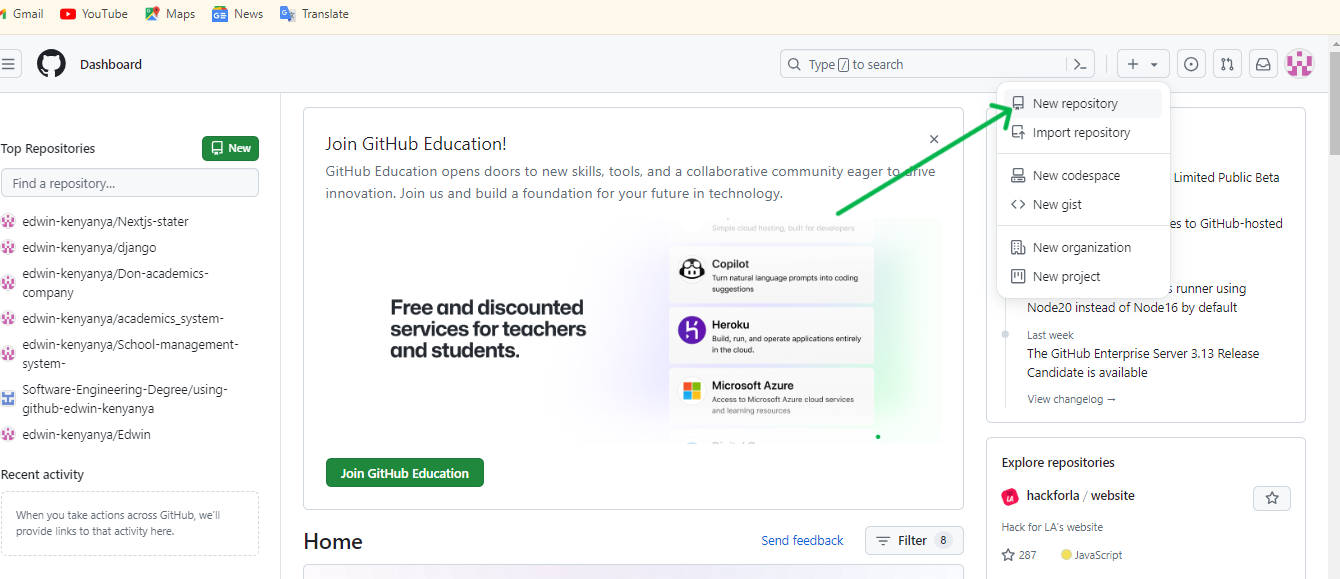Viewport: 1340px width, 579px height.
Task: Open the hamburger navigation menu
Action: tap(8, 64)
